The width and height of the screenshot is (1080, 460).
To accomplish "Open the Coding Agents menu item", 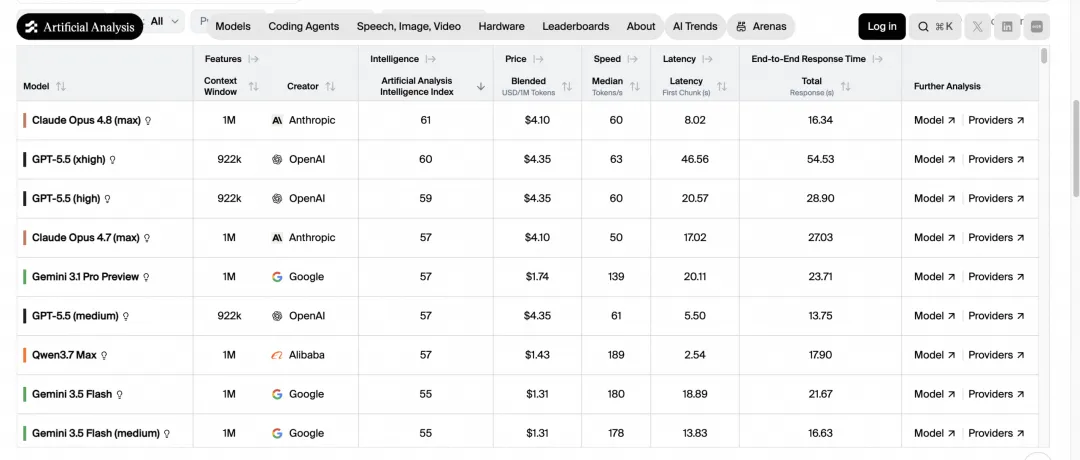I will click(x=304, y=27).
